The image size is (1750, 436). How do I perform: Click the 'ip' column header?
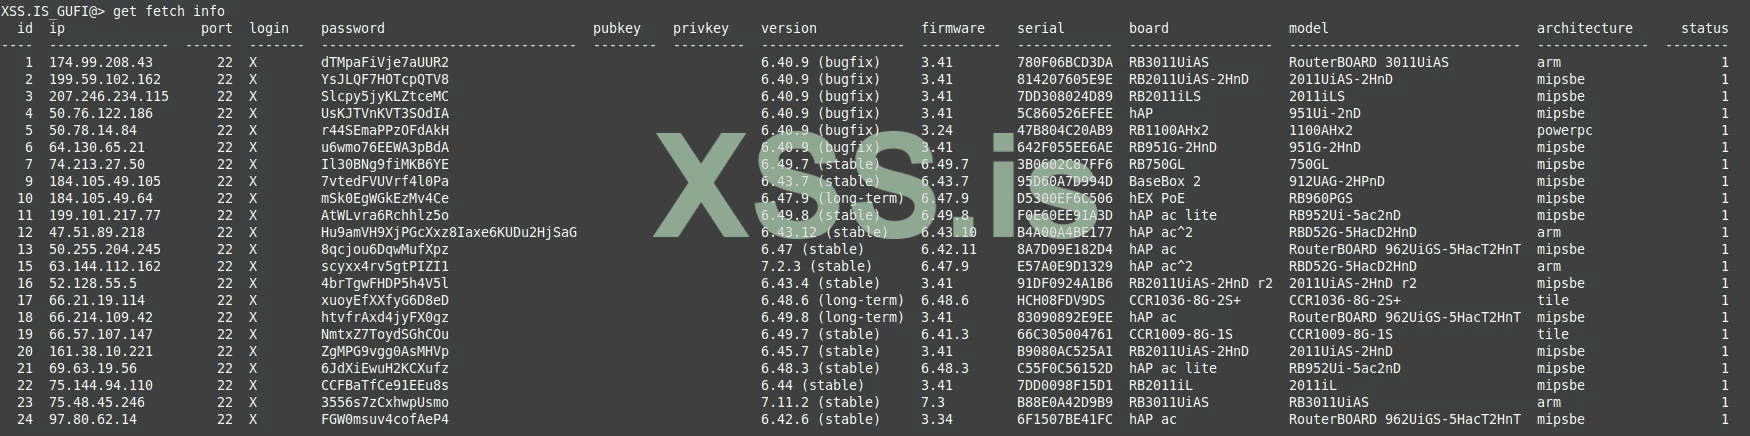(57, 28)
